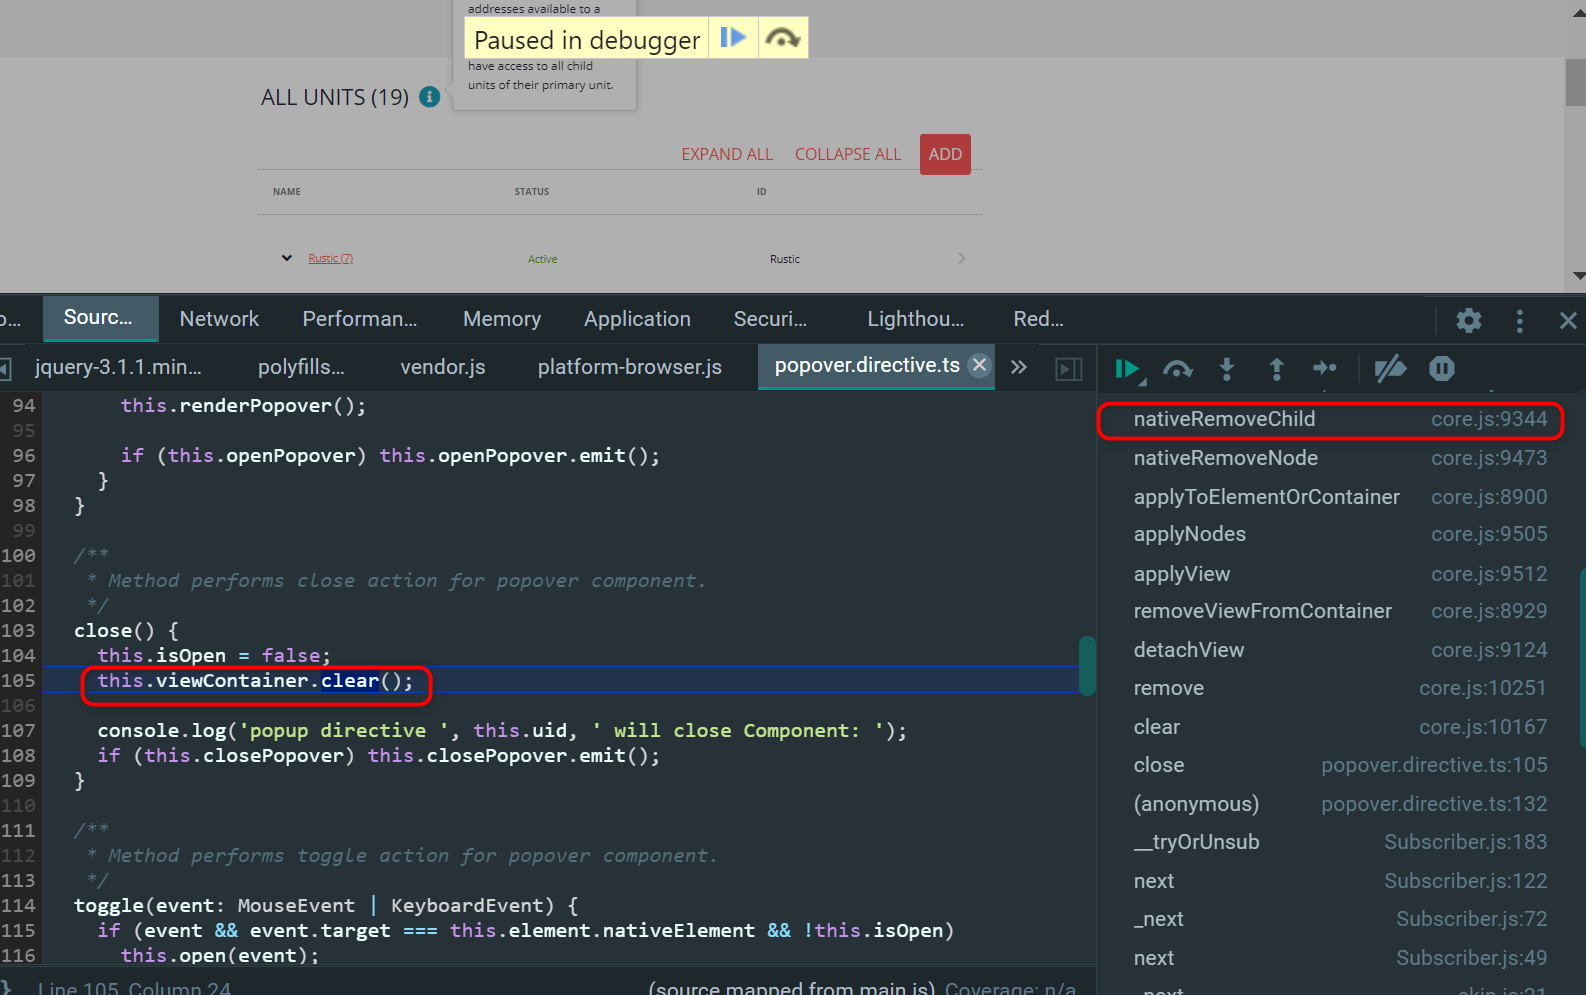Screen dimensions: 1586x995
Task: Open the Redux panel tab
Action: (x=1038, y=318)
